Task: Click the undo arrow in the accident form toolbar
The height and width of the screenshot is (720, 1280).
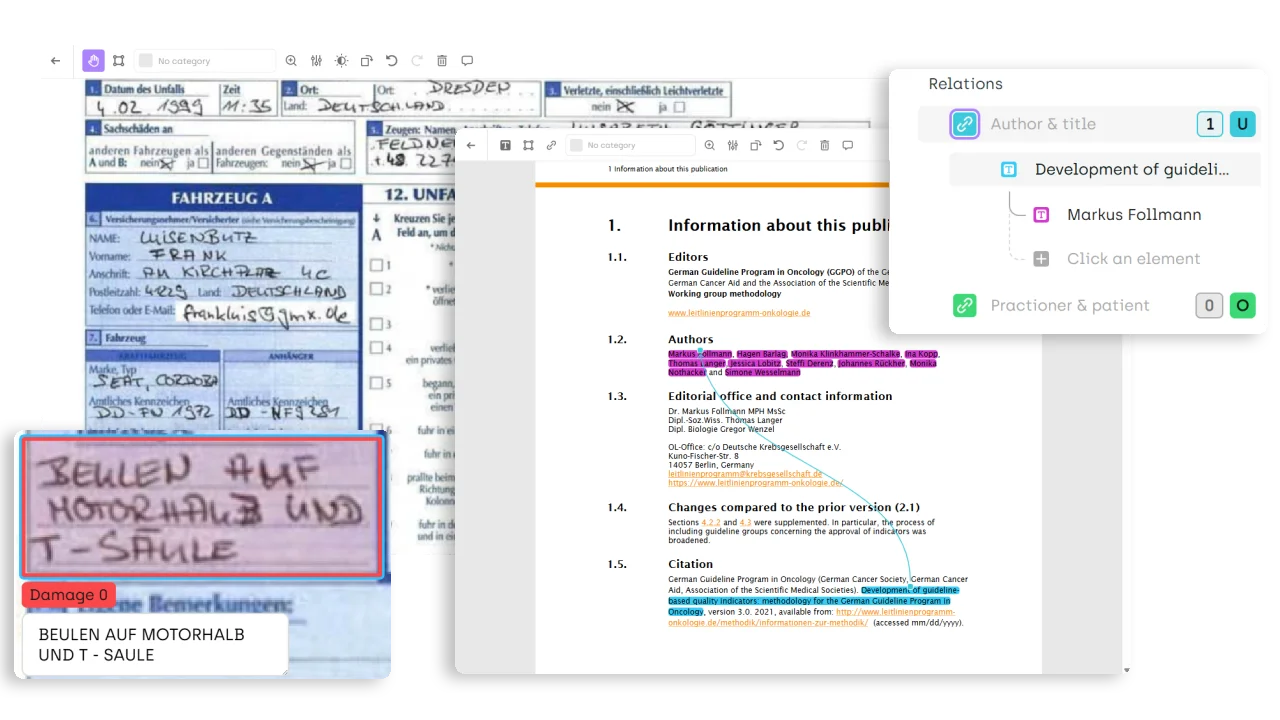Action: [391, 61]
